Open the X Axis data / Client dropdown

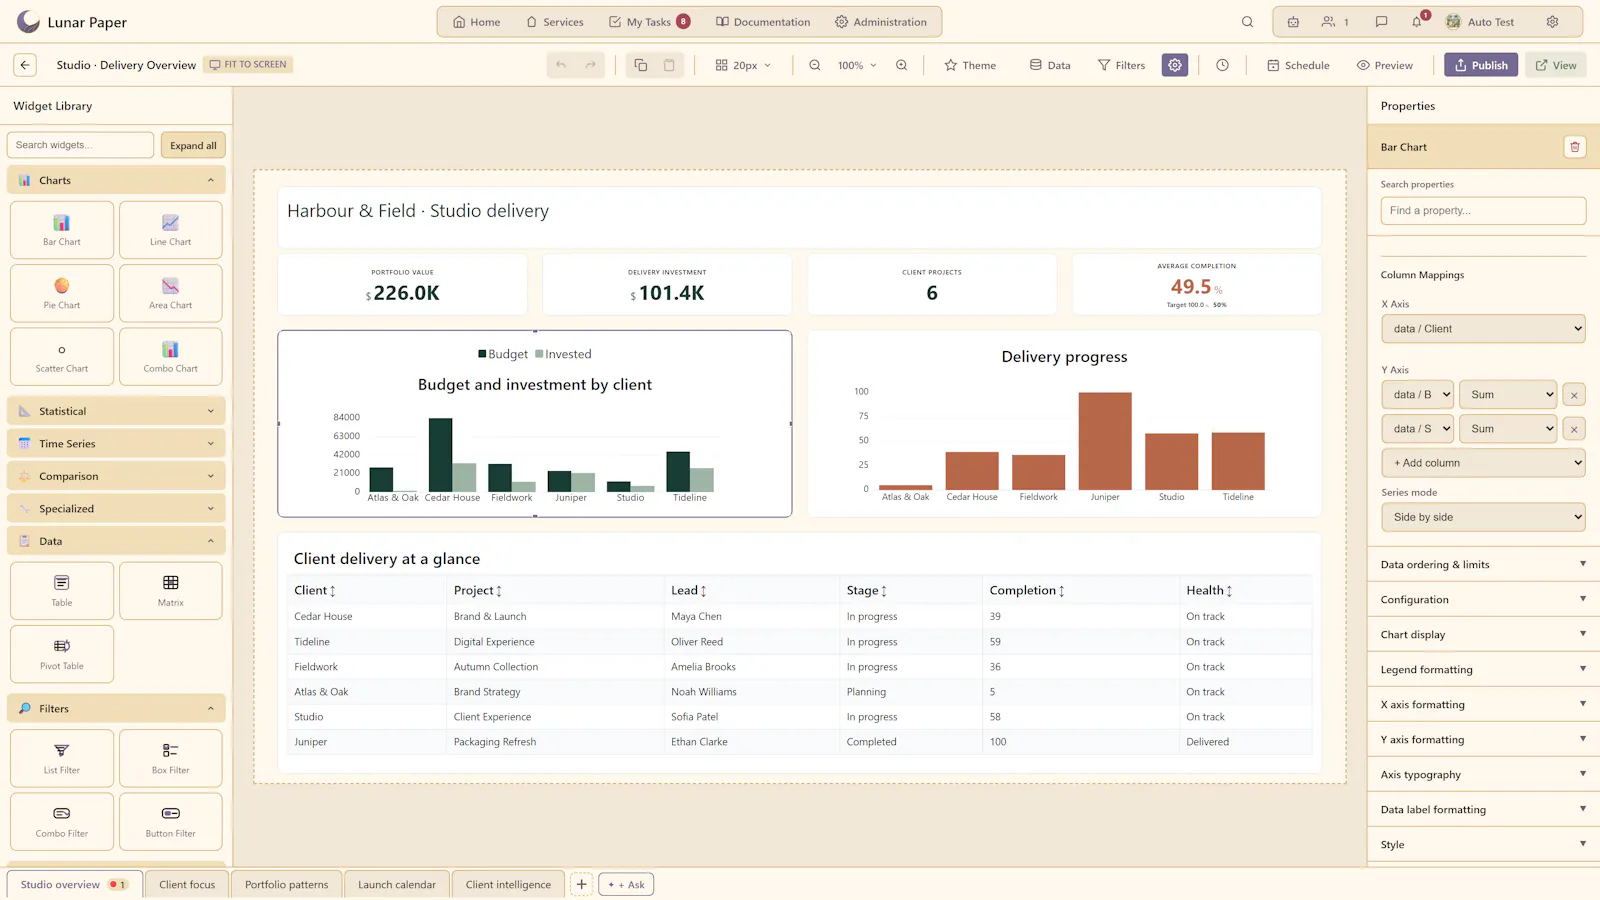pos(1483,329)
